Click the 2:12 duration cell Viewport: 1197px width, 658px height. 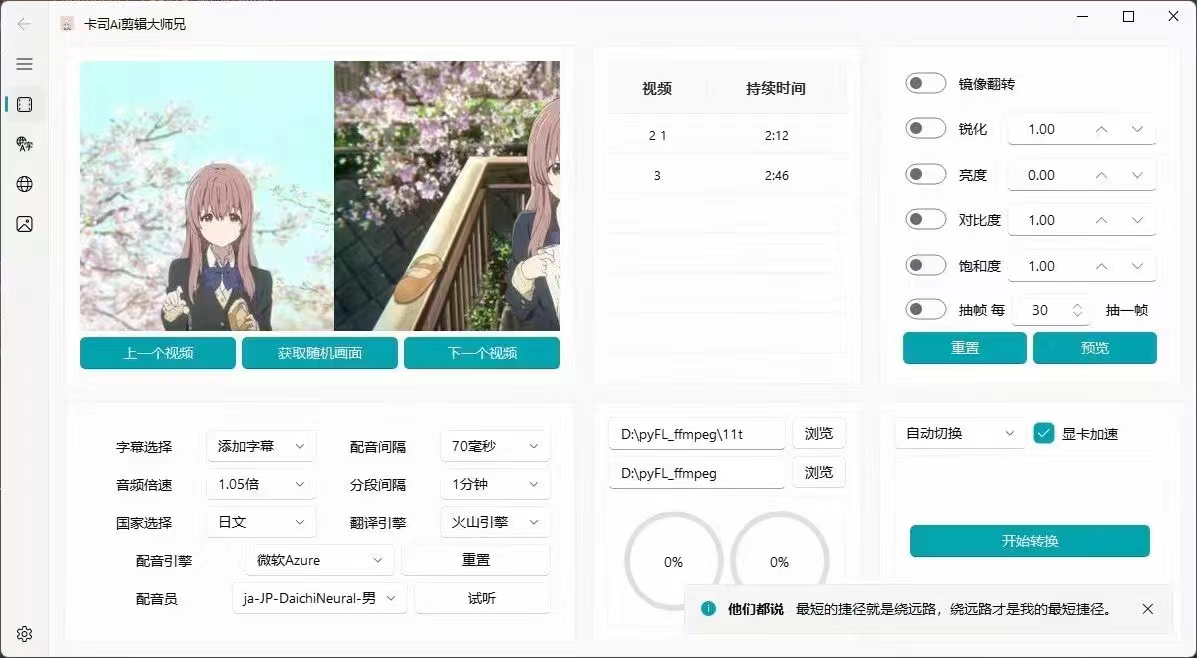point(776,135)
